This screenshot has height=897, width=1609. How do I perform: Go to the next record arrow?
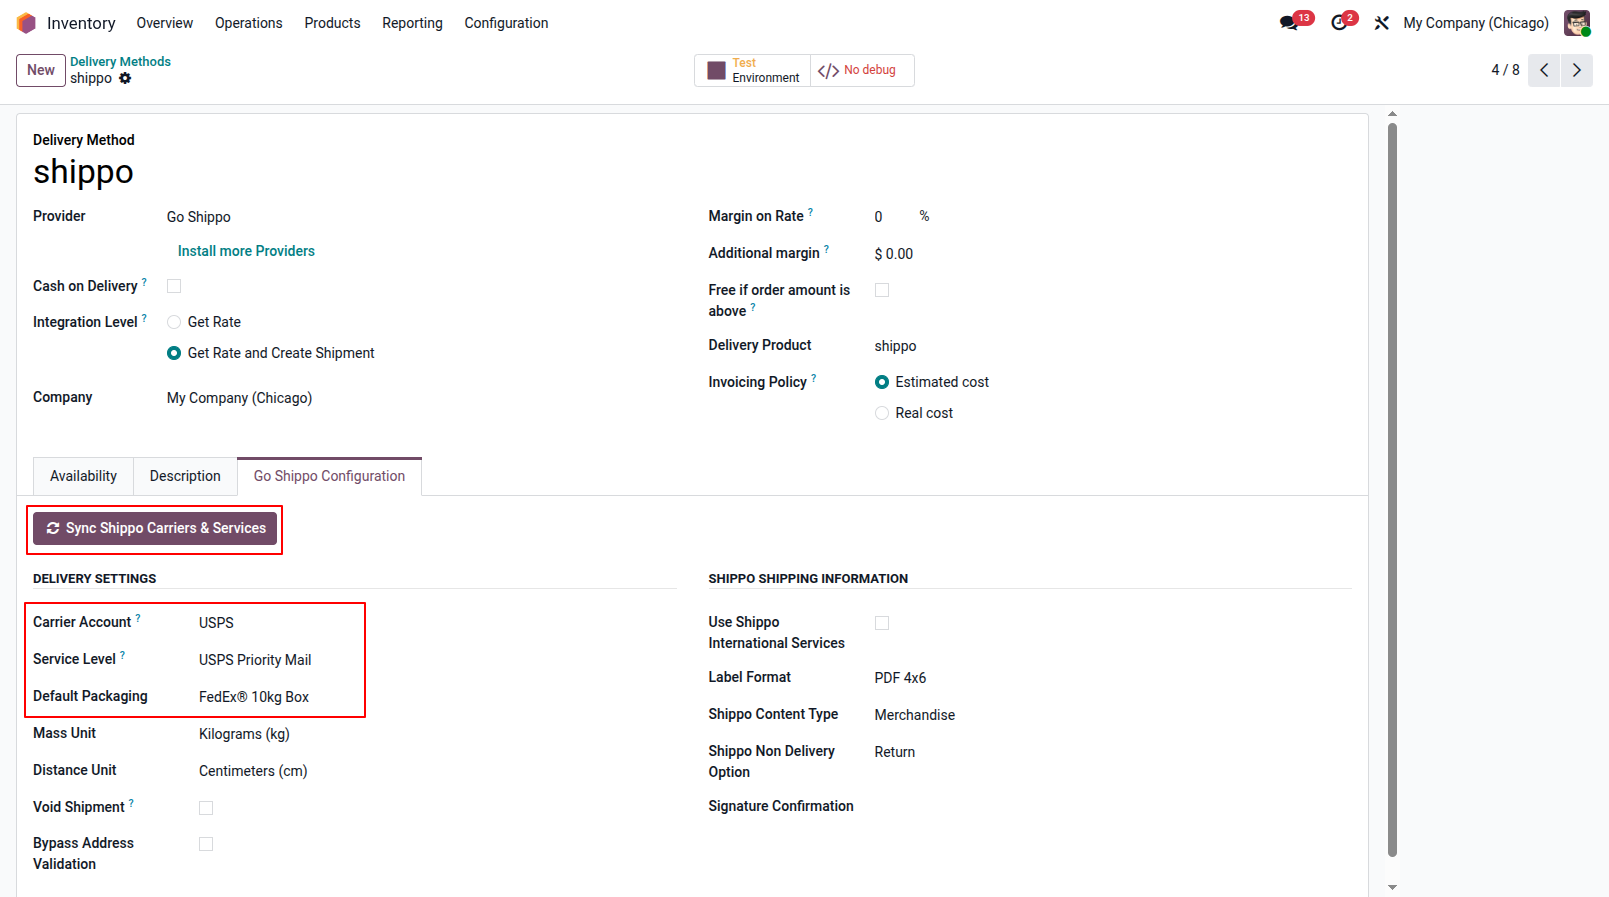click(x=1577, y=70)
